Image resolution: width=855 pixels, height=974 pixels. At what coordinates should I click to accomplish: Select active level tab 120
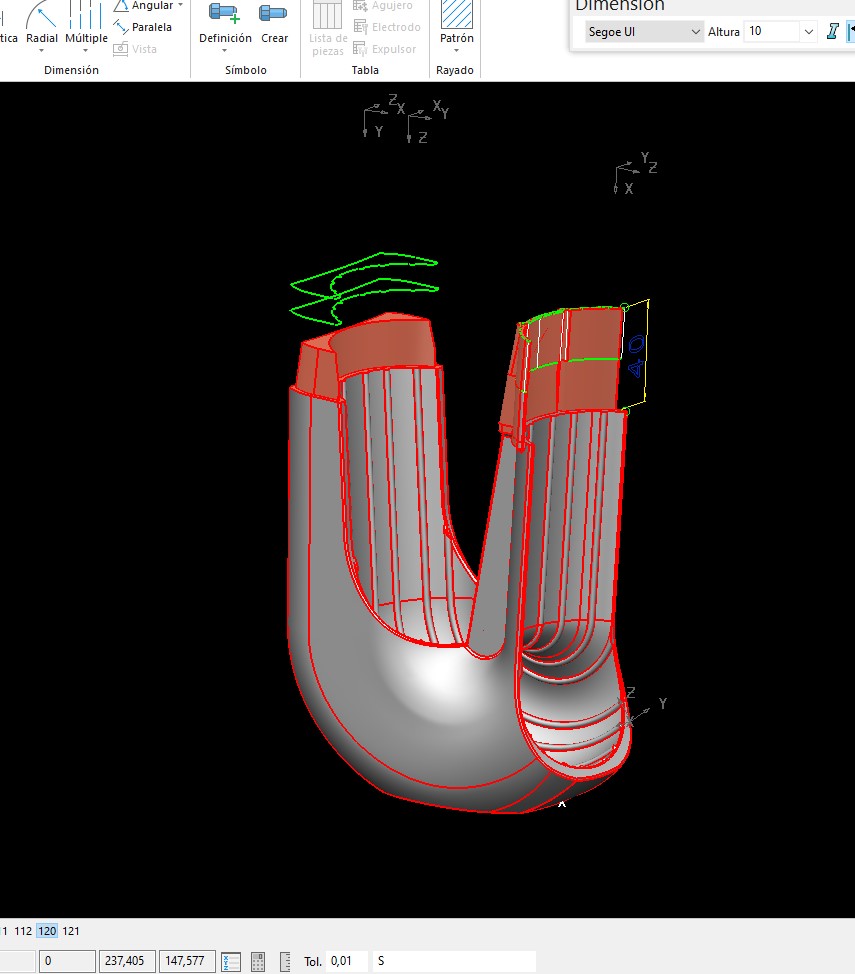tap(47, 931)
